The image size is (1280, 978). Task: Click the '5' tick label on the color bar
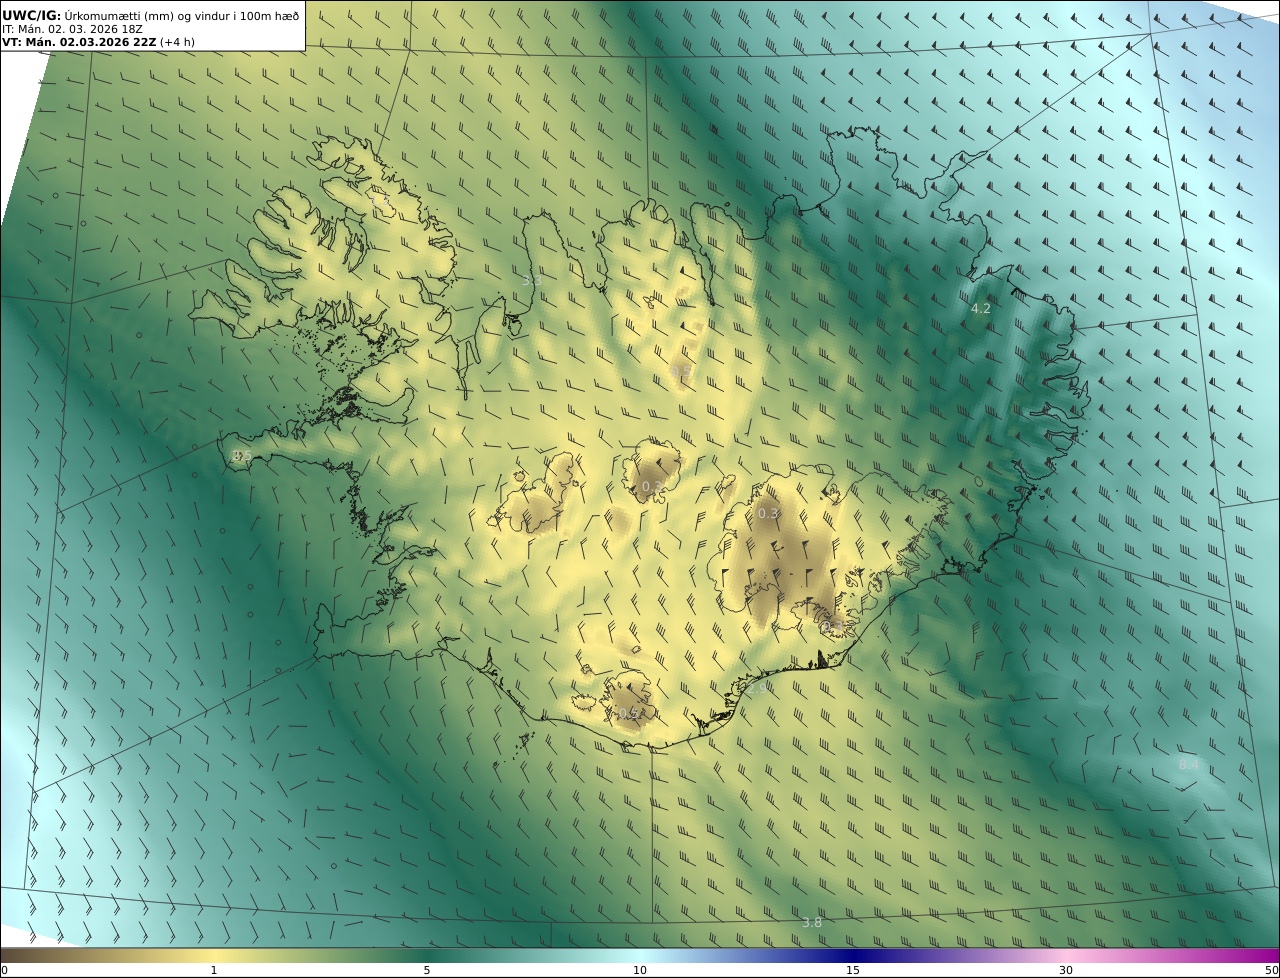pyautogui.click(x=427, y=970)
